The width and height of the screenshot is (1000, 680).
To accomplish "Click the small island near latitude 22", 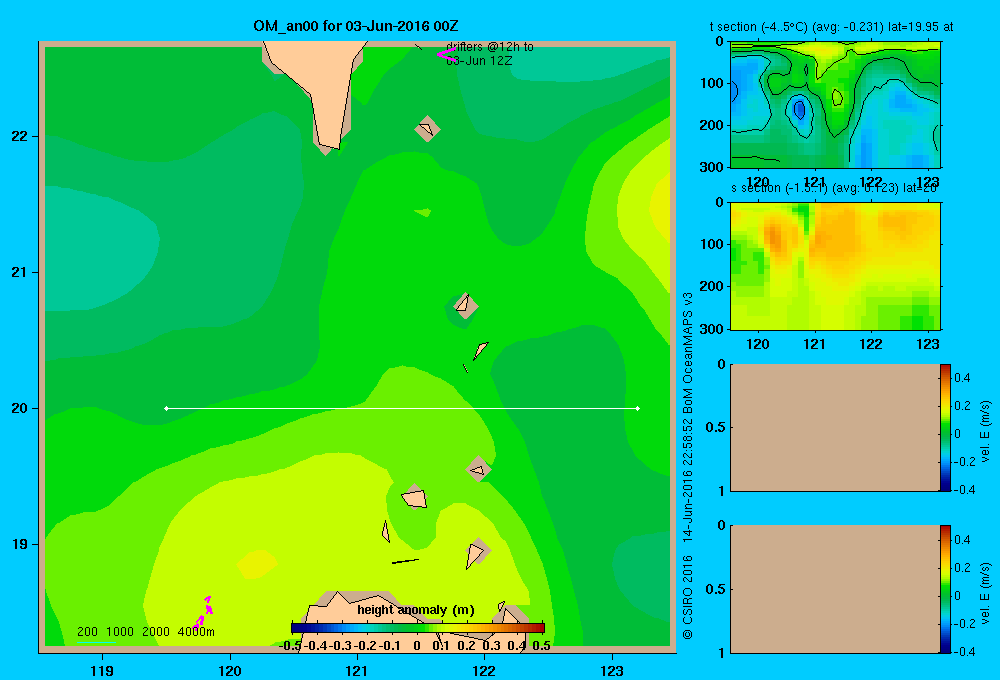I will [x=427, y=129].
